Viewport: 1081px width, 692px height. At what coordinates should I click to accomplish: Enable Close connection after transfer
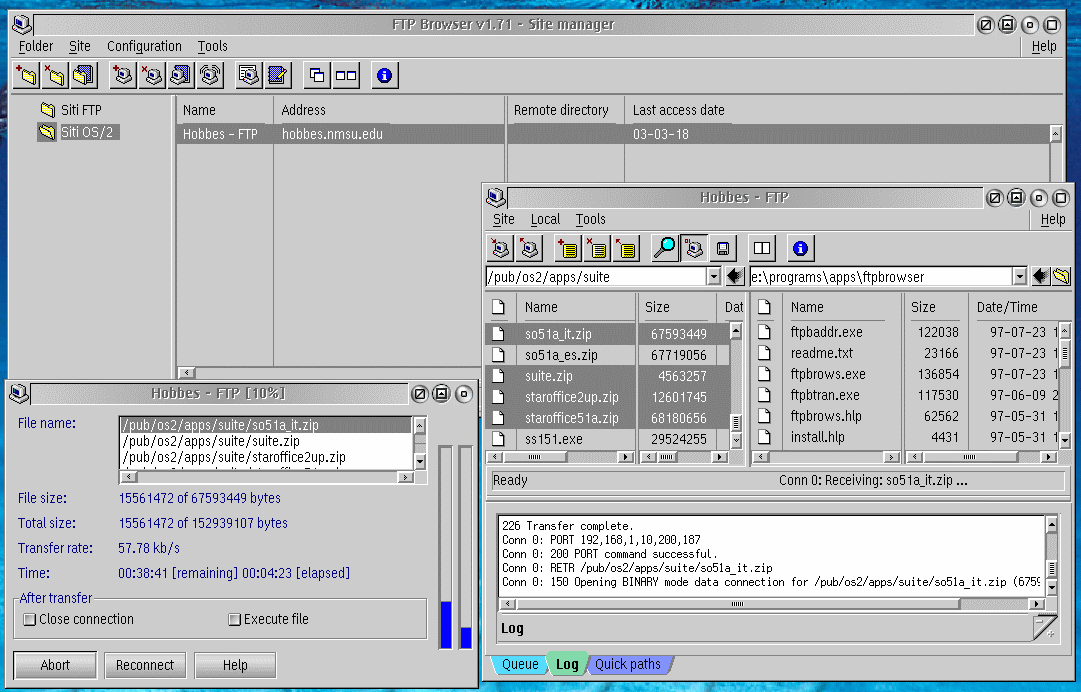click(29, 620)
